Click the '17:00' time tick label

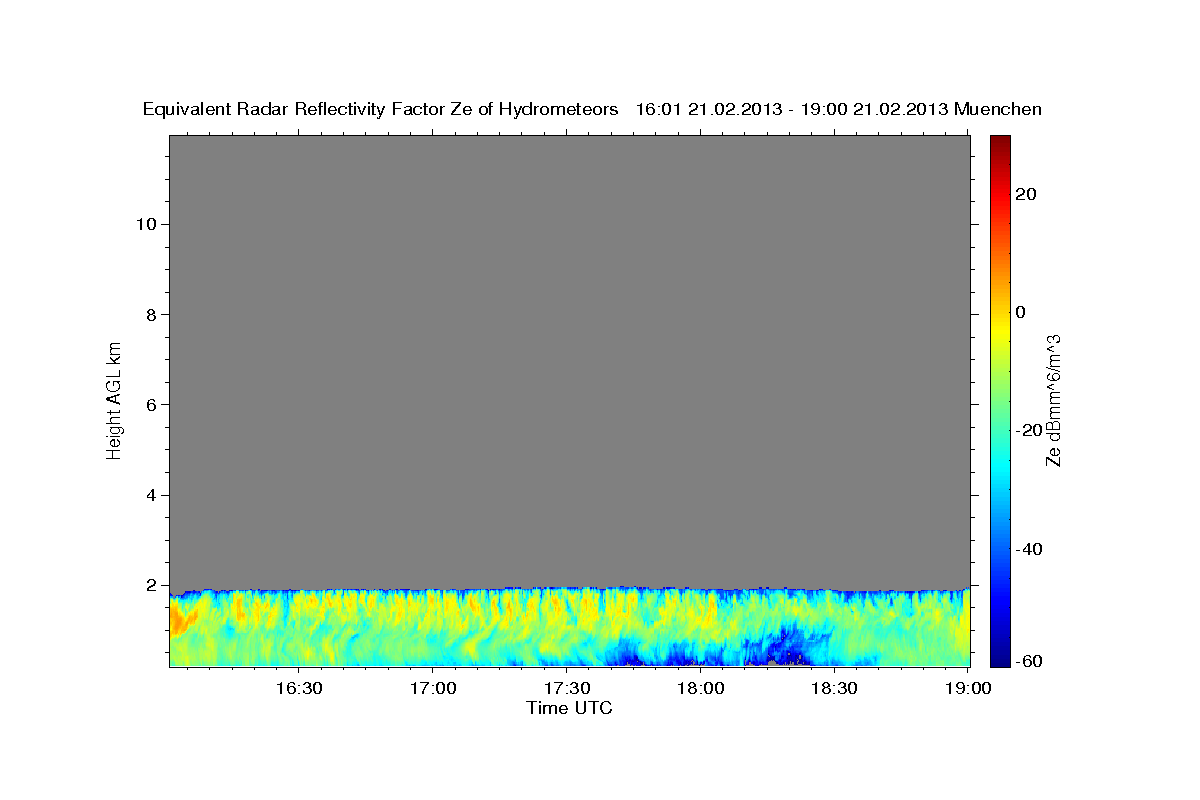click(x=433, y=689)
